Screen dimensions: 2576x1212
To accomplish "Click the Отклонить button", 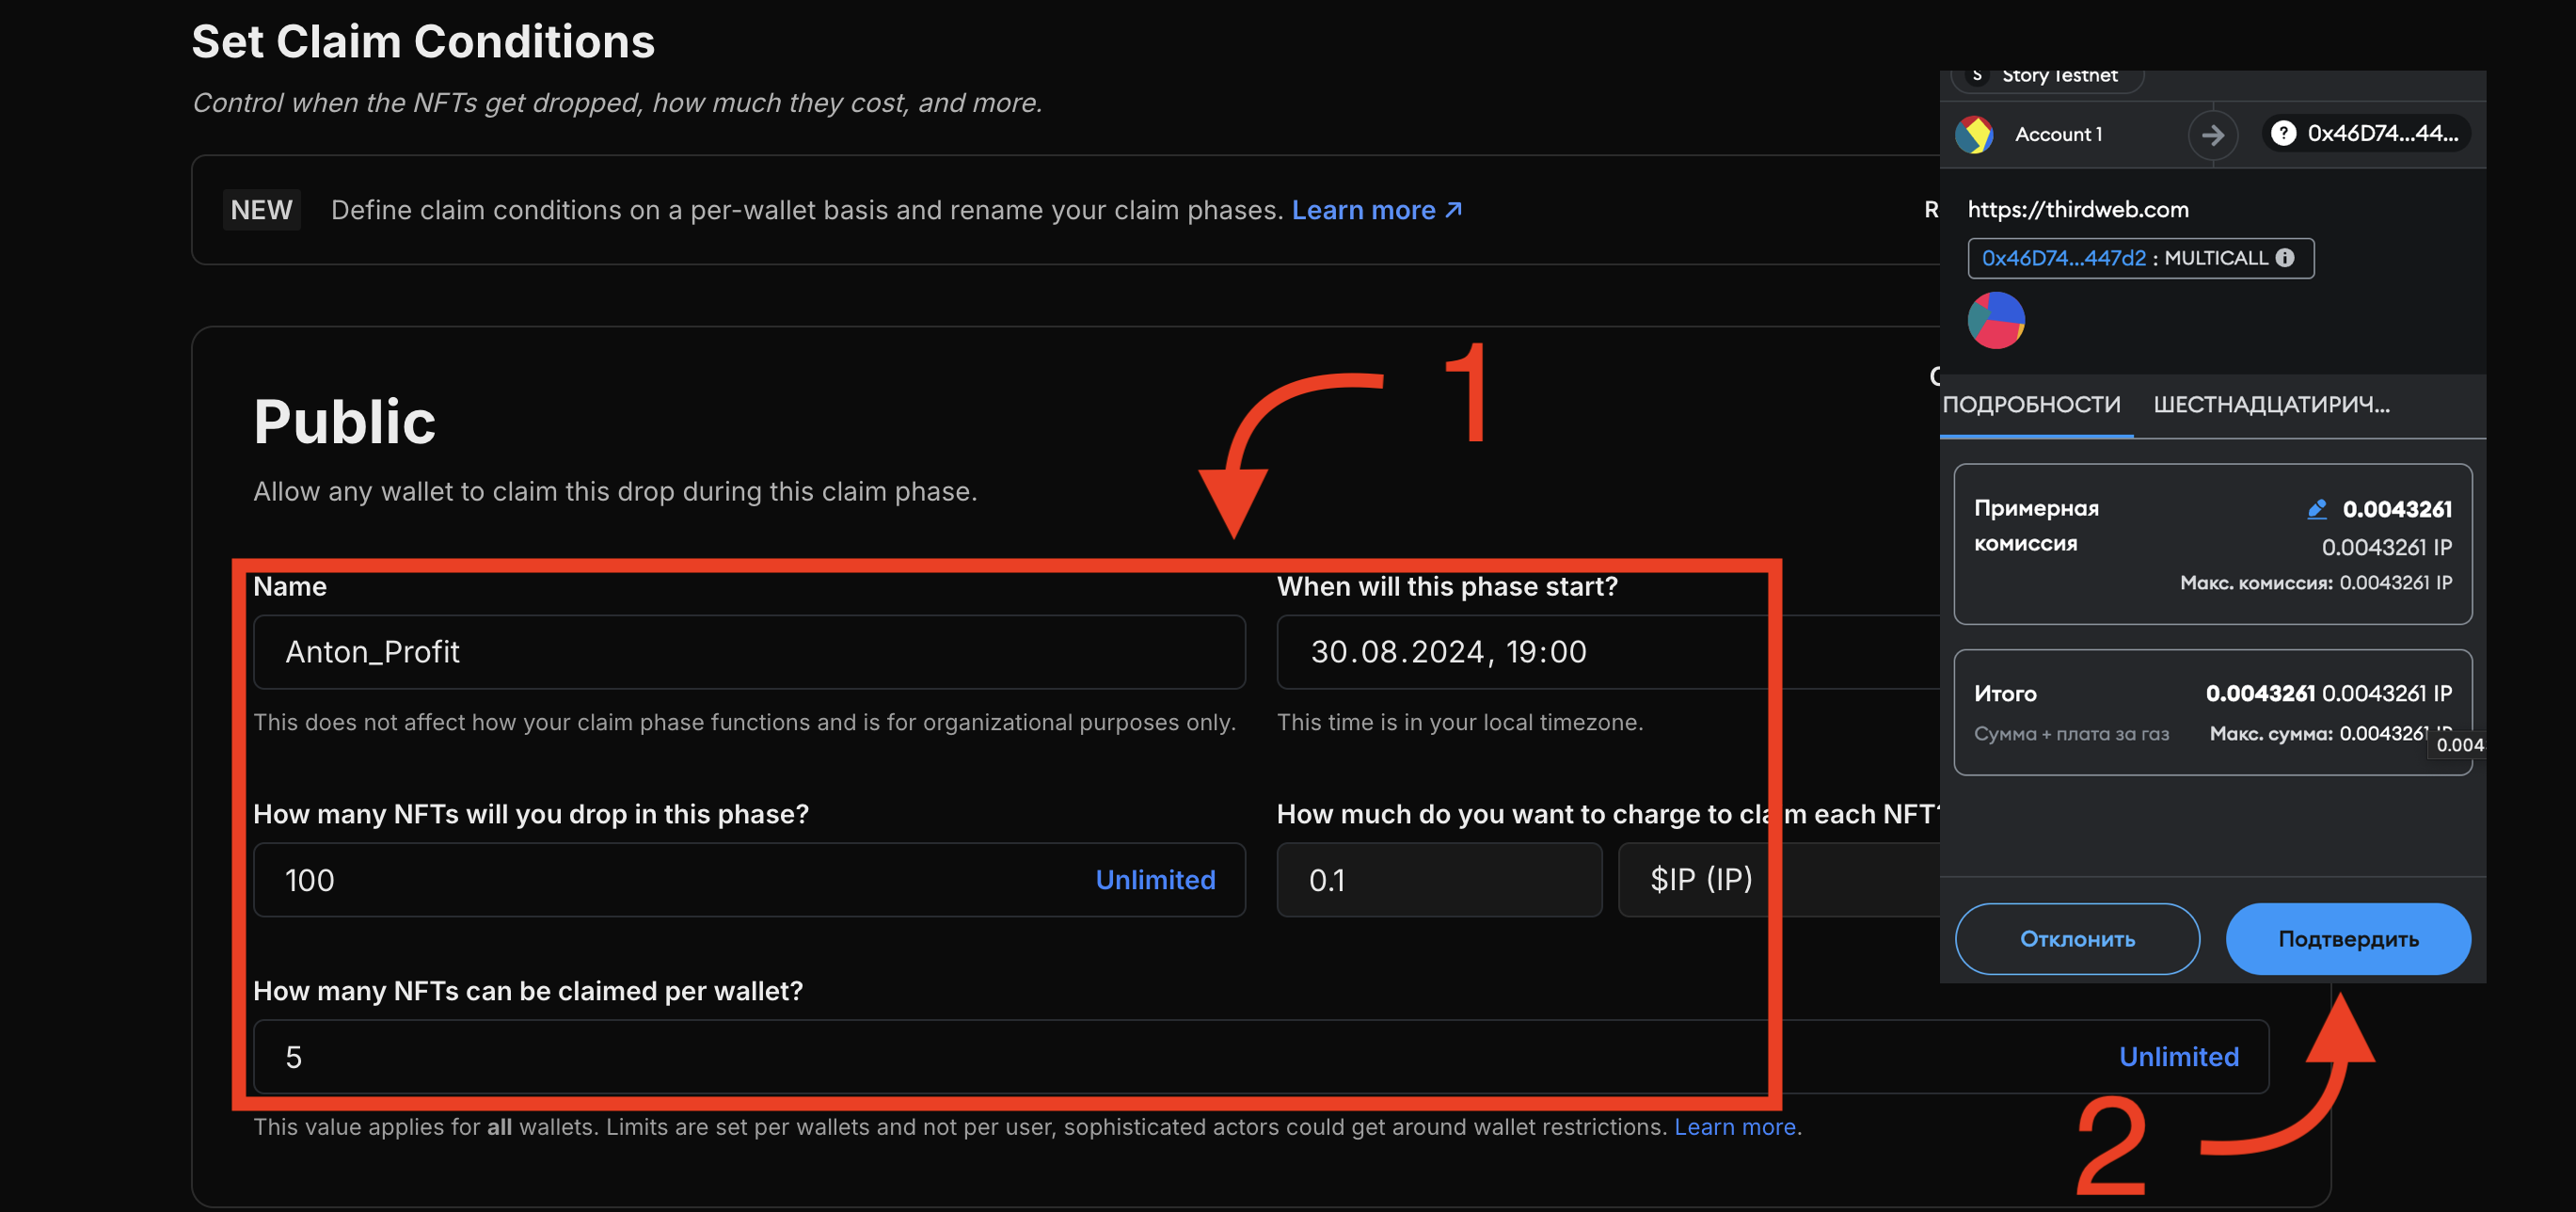I will [x=2077, y=938].
